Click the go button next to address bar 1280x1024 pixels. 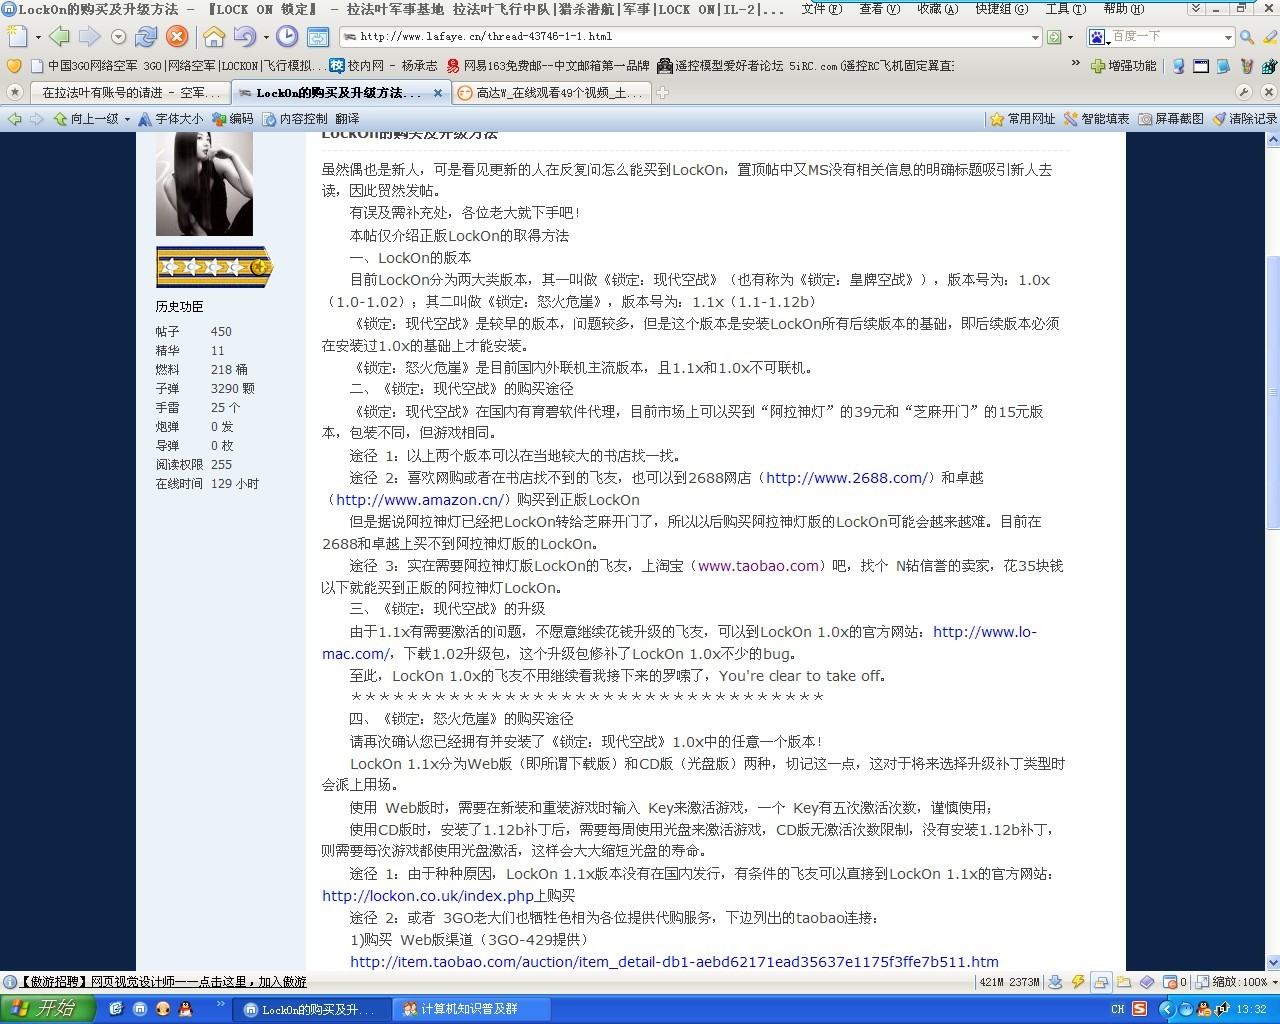point(1054,37)
